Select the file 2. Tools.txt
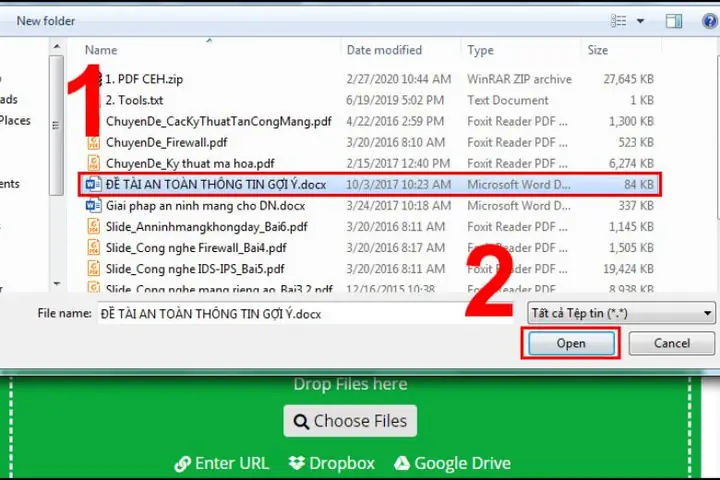This screenshot has height=480, width=720. (134, 100)
